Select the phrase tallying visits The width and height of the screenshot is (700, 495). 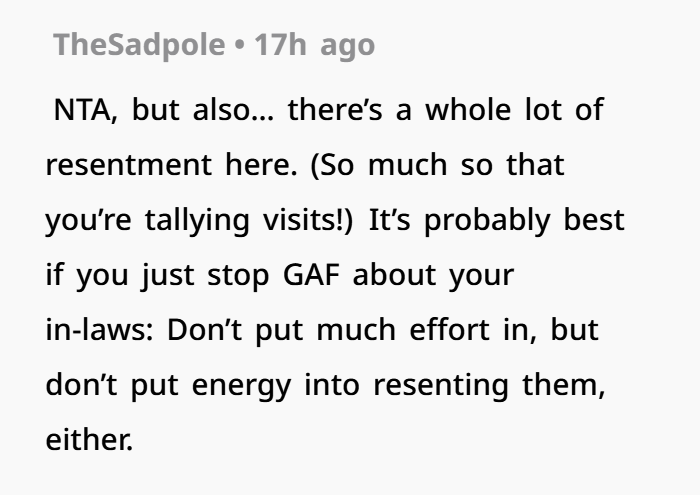[x=248, y=220]
